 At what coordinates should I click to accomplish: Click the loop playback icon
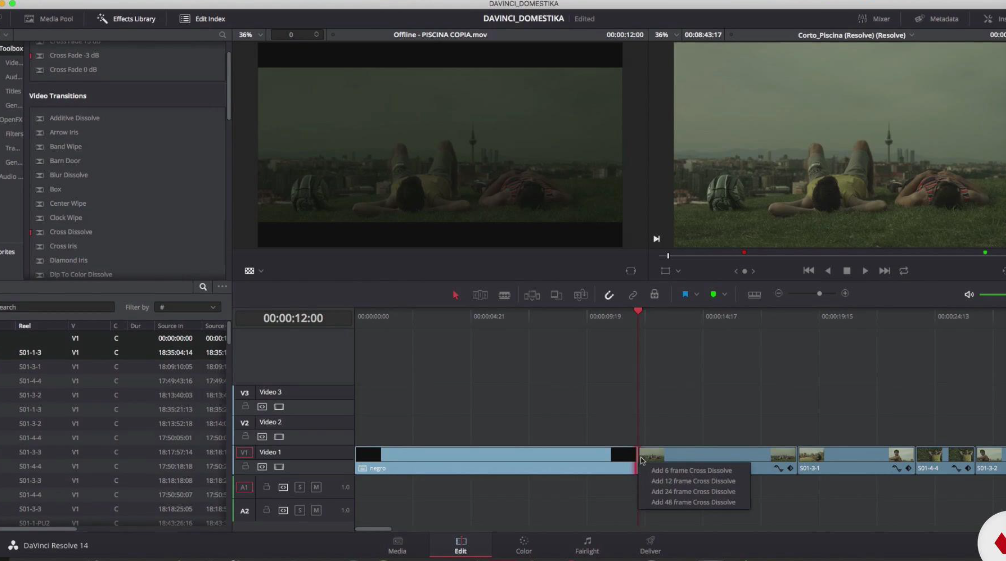pos(904,271)
